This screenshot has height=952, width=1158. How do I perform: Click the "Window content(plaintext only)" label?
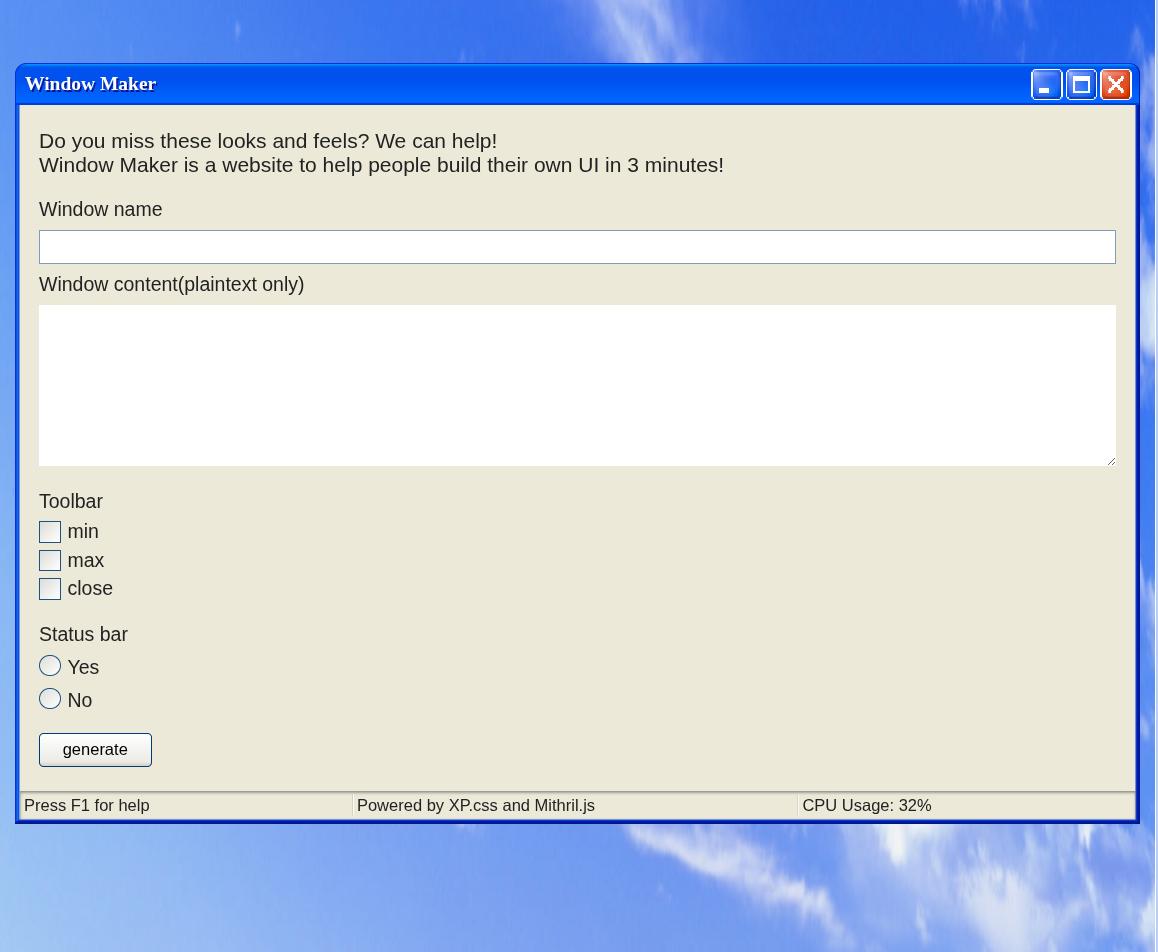[x=171, y=284]
